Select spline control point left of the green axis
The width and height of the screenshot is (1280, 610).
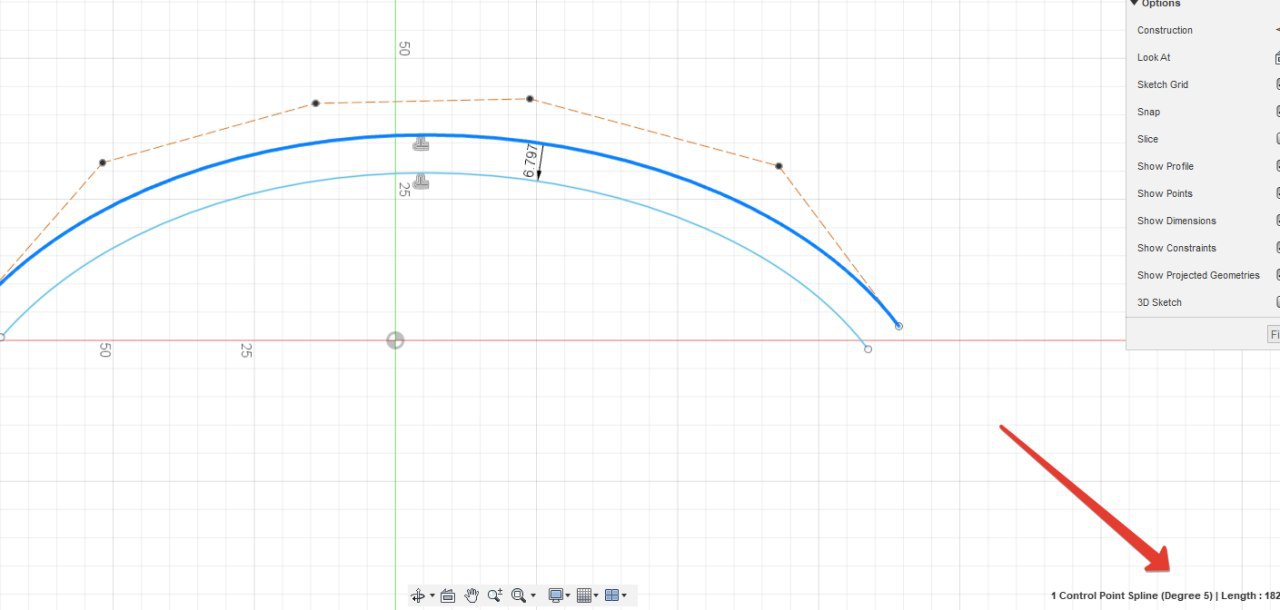click(316, 103)
